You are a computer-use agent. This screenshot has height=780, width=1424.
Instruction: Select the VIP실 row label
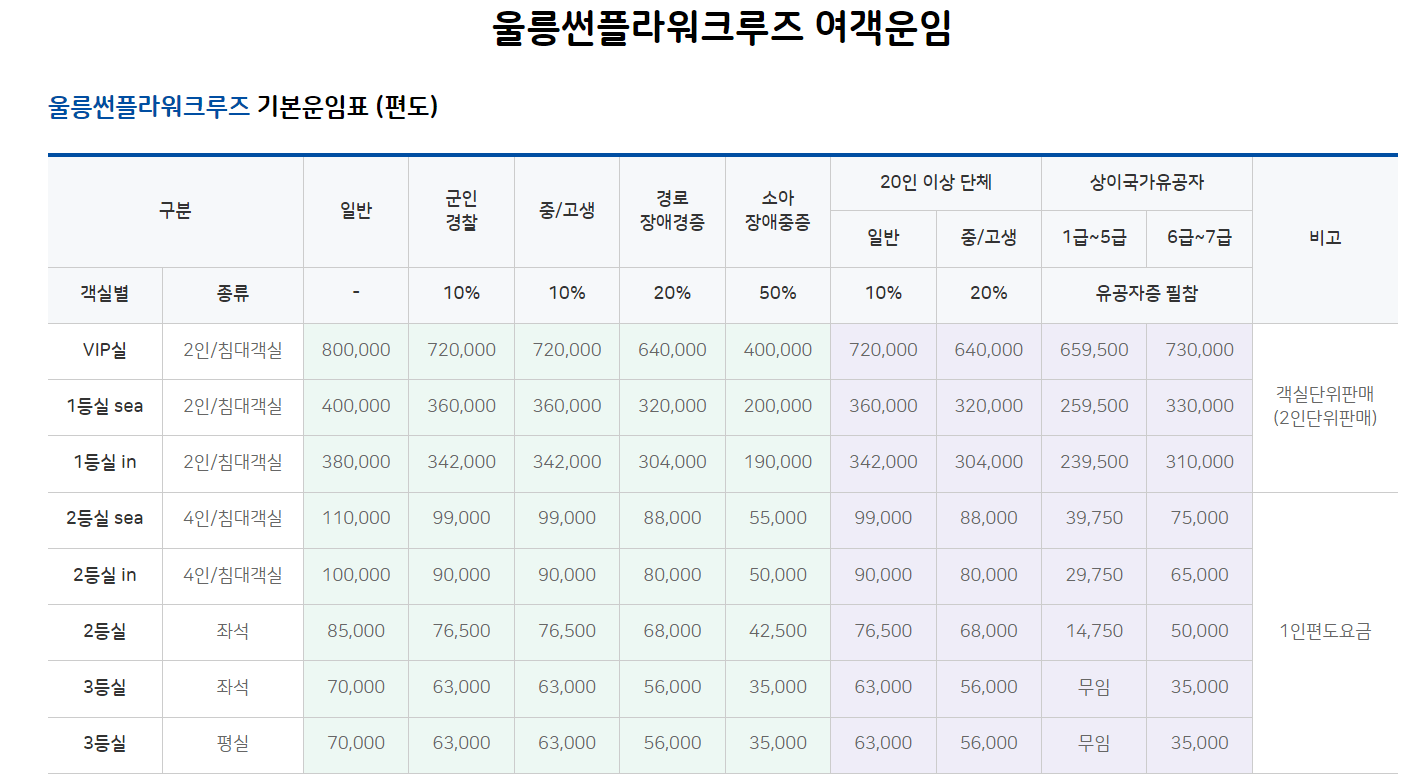(105, 350)
